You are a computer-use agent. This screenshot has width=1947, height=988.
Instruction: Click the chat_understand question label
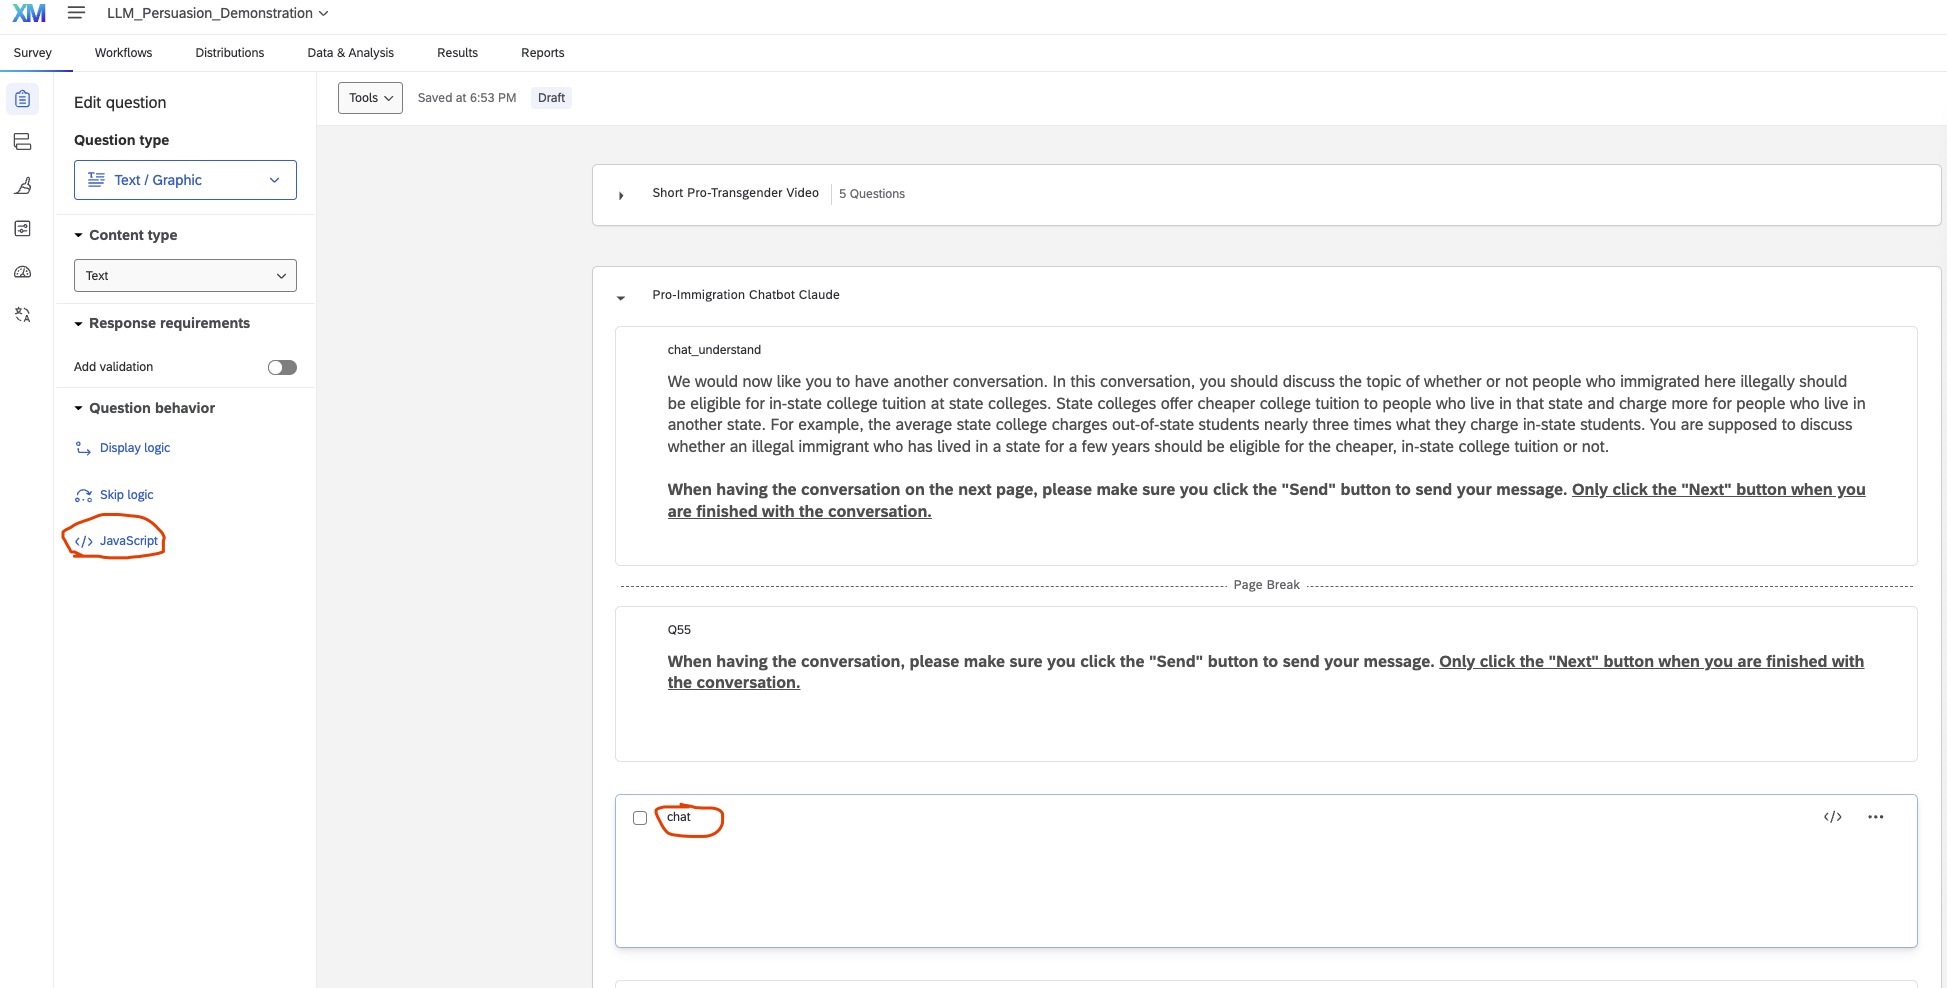[714, 350]
